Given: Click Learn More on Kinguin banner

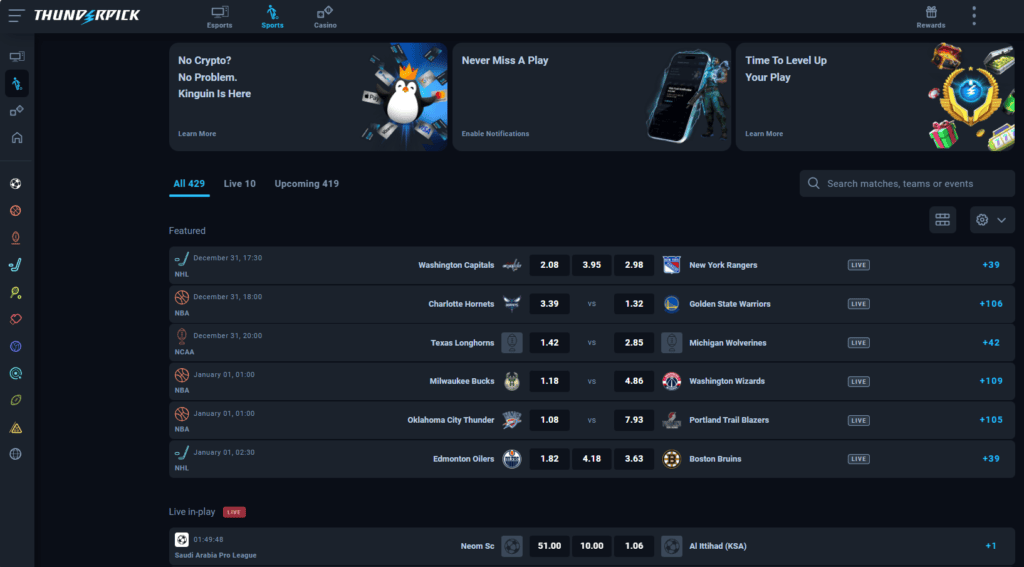Looking at the screenshot, I should point(197,134).
